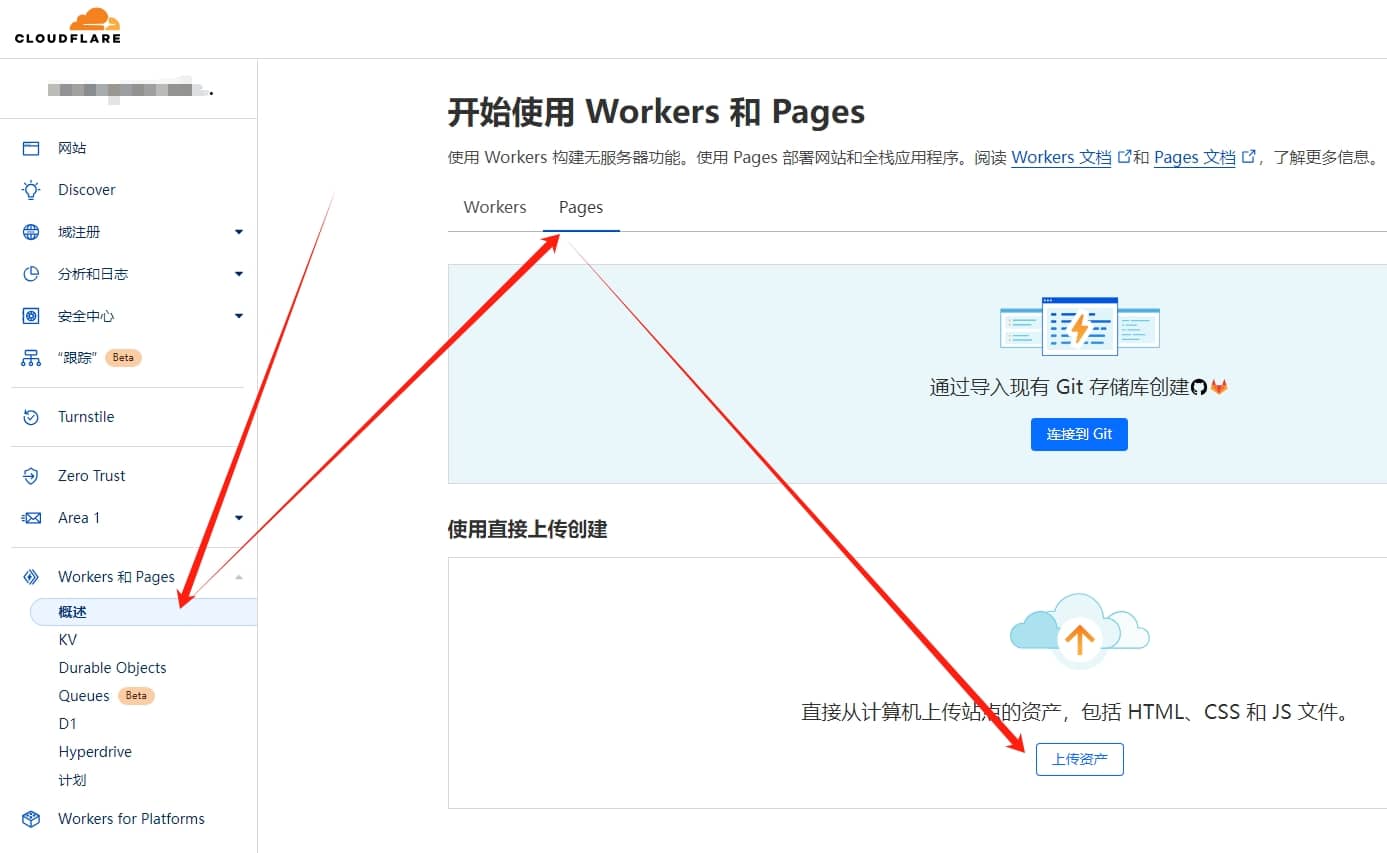The width and height of the screenshot is (1387, 853).
Task: Expand the 分析和日志 dropdown arrow
Action: point(238,274)
